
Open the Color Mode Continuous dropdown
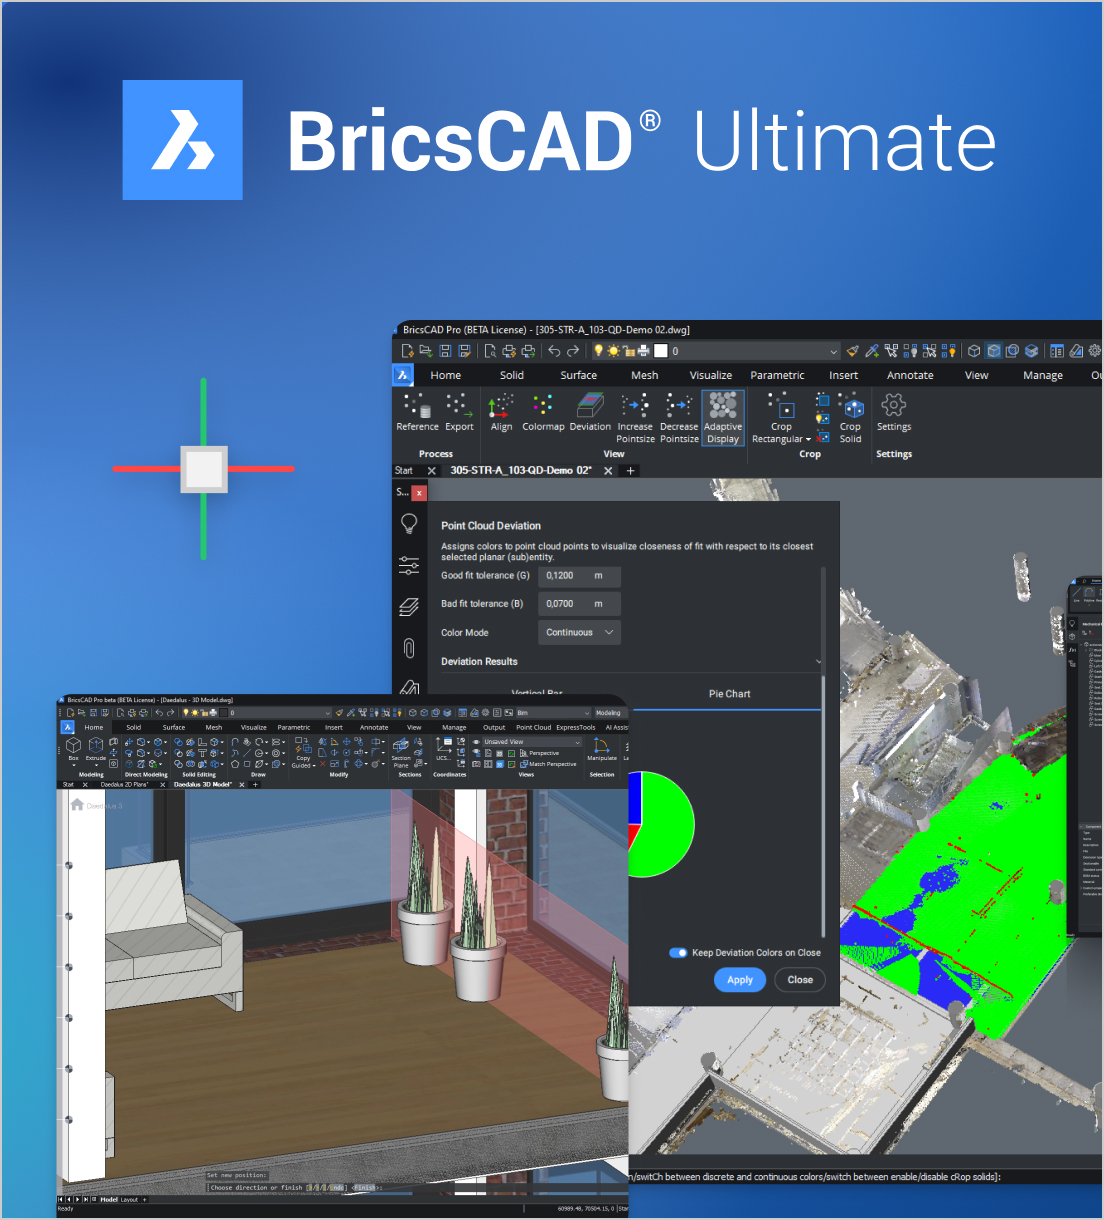pyautogui.click(x=580, y=633)
